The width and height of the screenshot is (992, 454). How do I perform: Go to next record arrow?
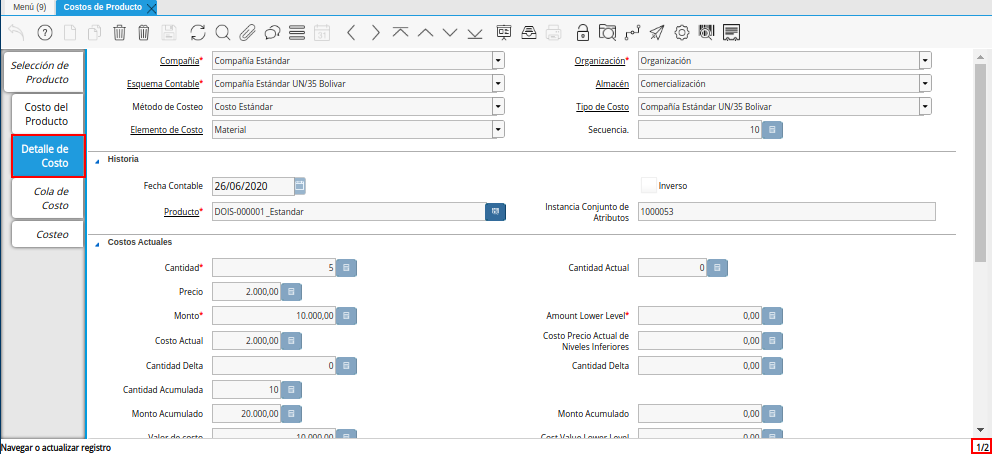[375, 32]
